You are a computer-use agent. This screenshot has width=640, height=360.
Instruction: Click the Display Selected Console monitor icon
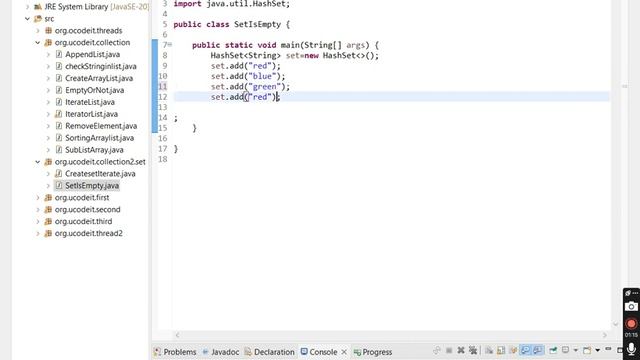pos(565,350)
